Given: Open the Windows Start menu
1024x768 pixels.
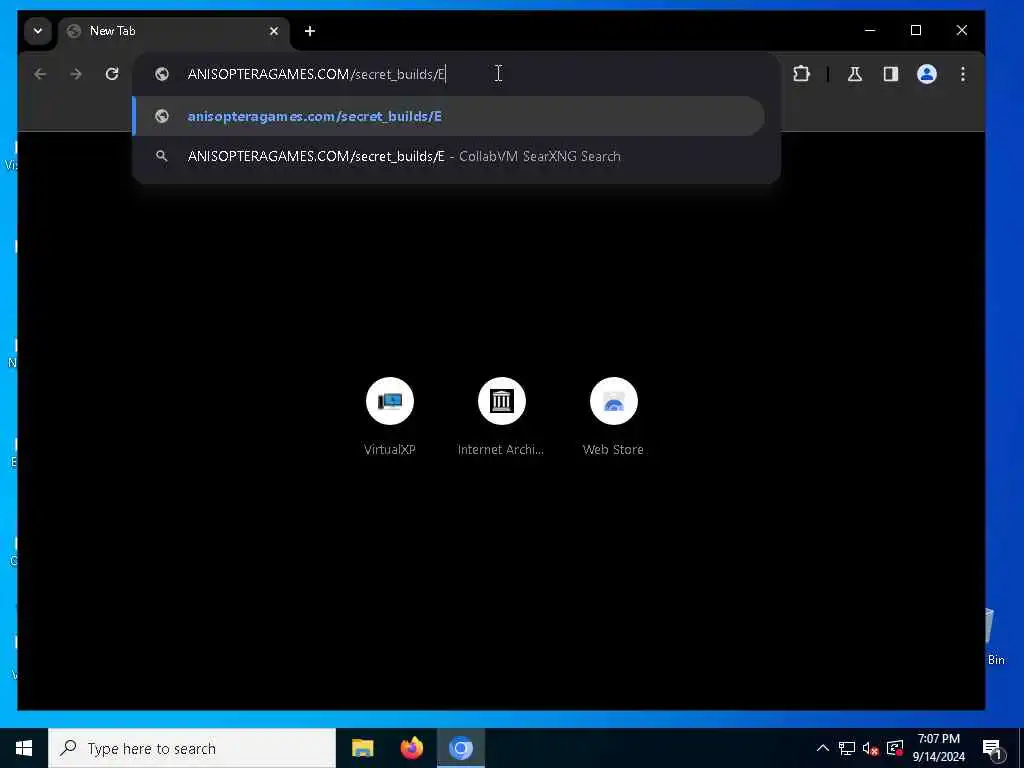Looking at the screenshot, I should [x=24, y=748].
